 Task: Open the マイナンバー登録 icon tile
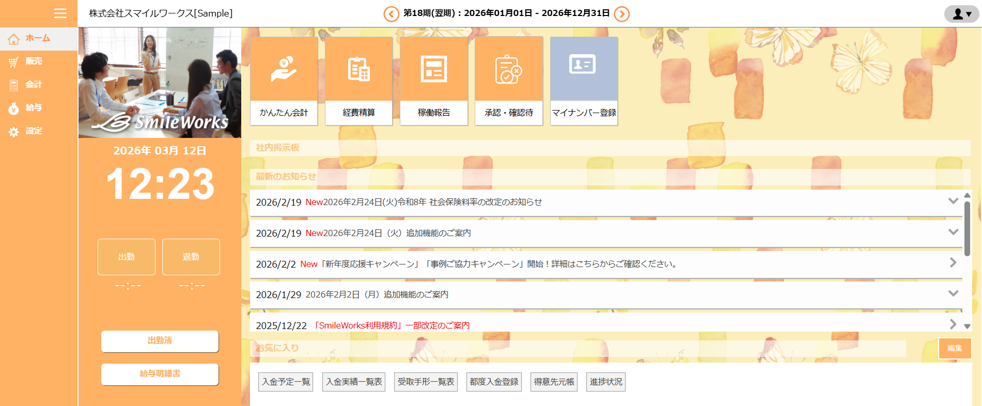(584, 81)
